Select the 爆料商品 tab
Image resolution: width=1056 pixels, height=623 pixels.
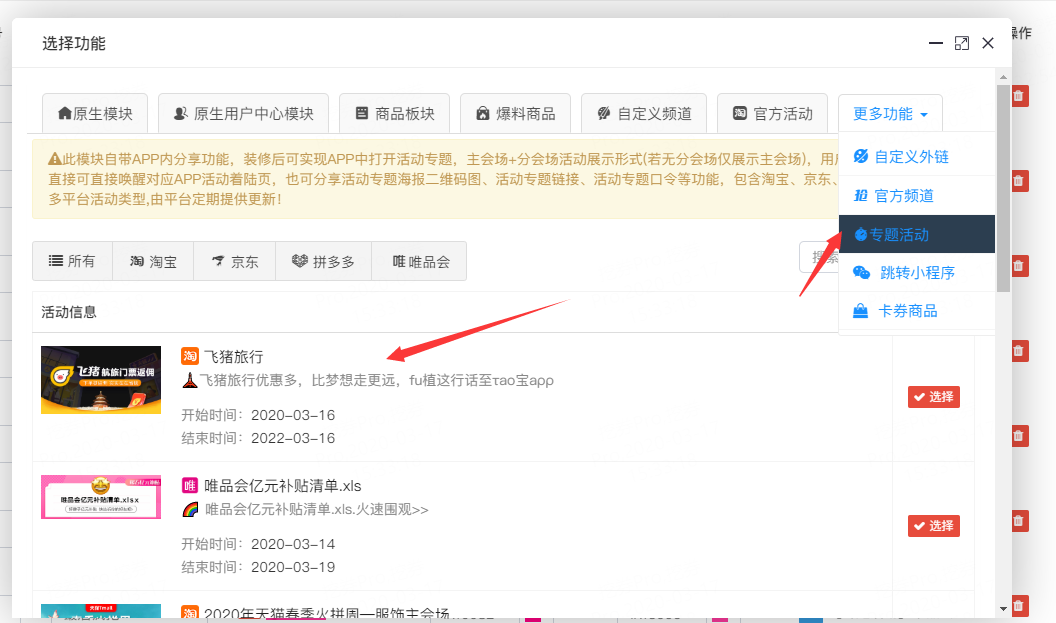(515, 113)
